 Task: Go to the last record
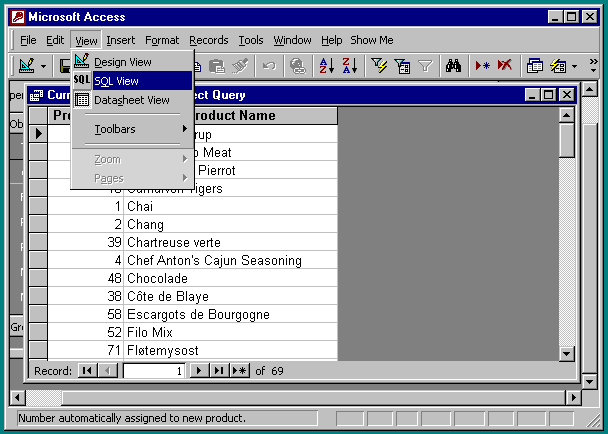(219, 371)
